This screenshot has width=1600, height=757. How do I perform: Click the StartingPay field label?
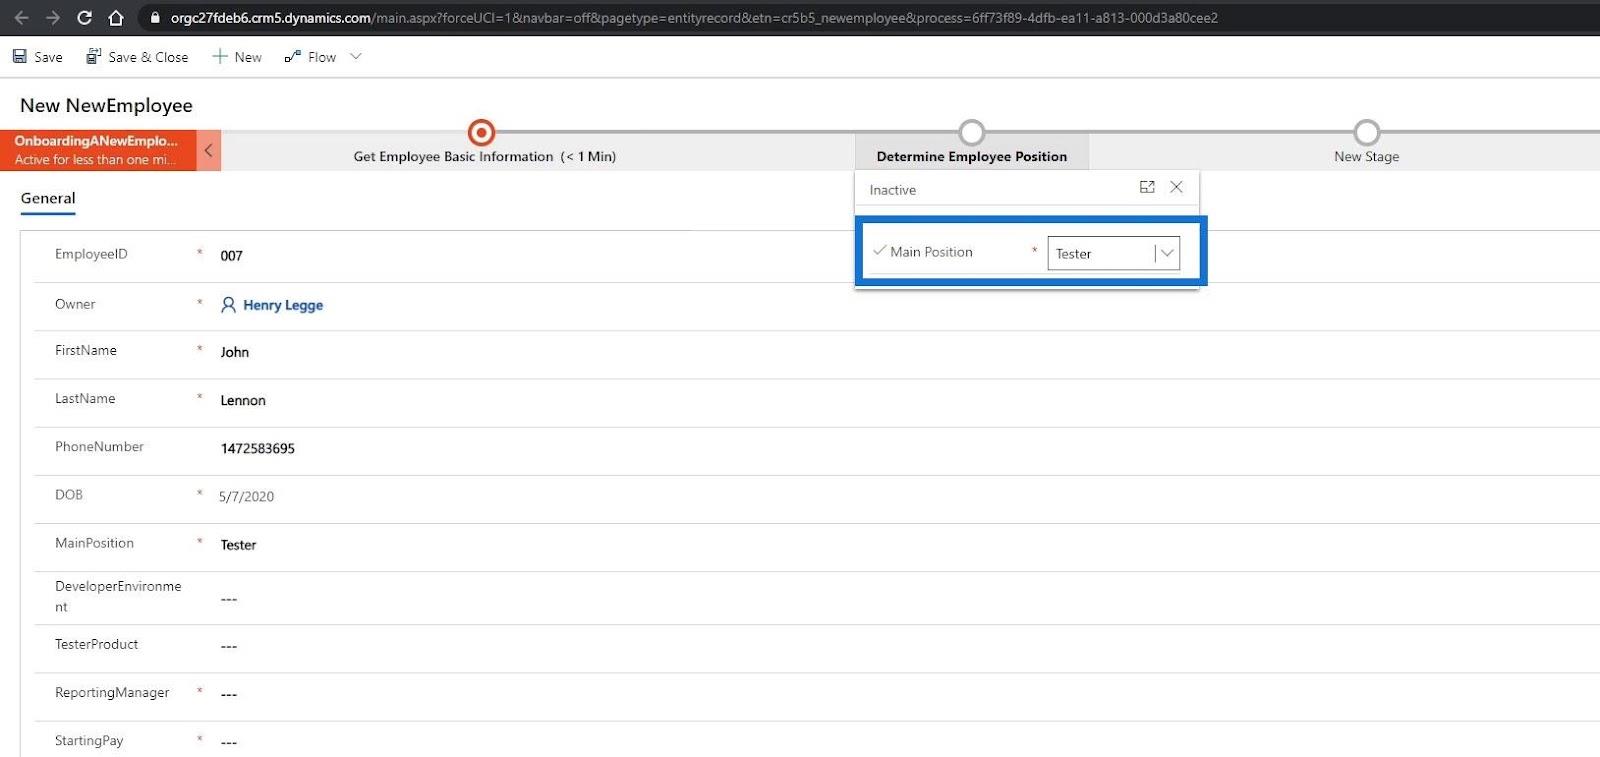click(x=89, y=741)
